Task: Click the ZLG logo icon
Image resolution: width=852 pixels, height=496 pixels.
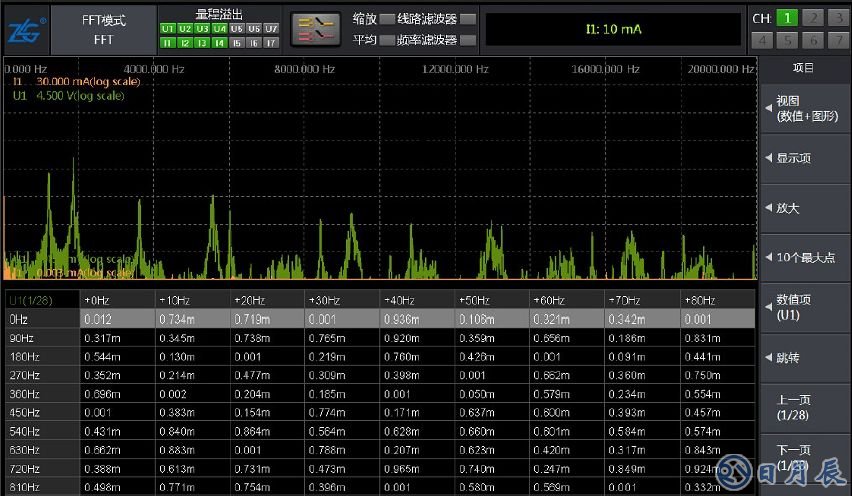Action: [24, 29]
